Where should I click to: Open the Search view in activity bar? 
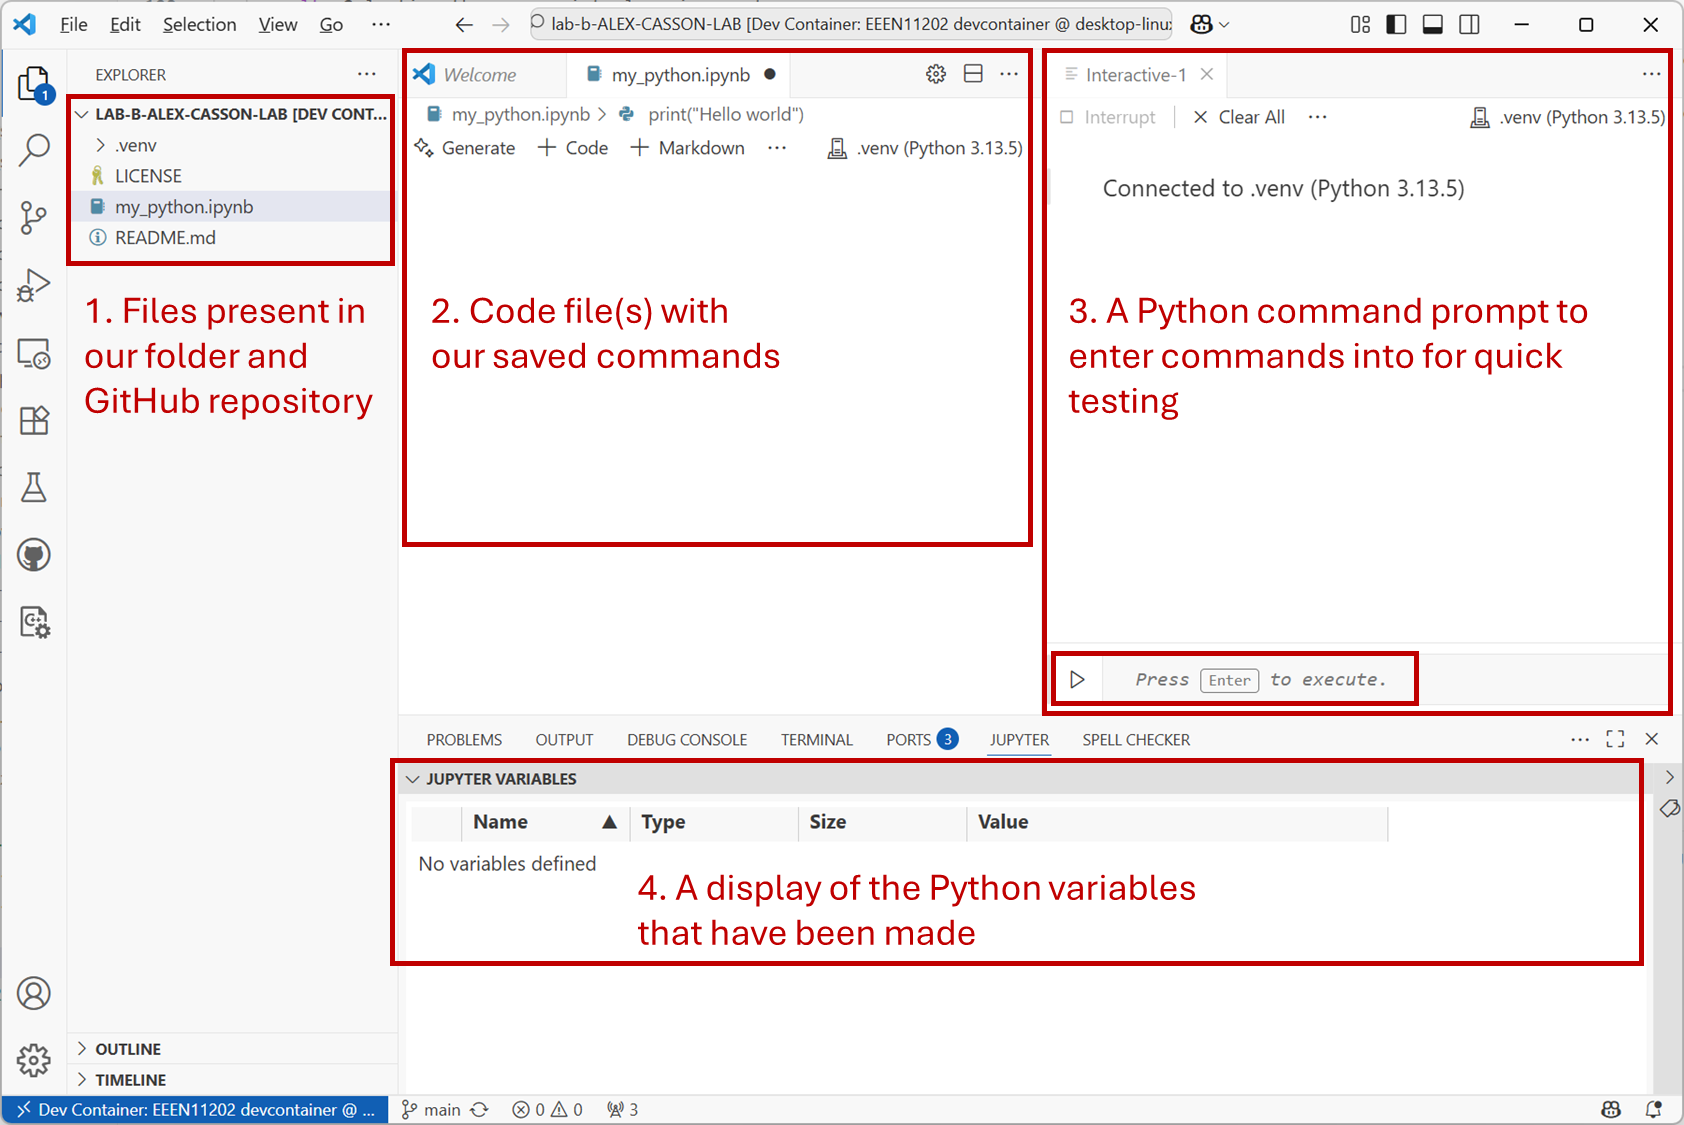[34, 150]
